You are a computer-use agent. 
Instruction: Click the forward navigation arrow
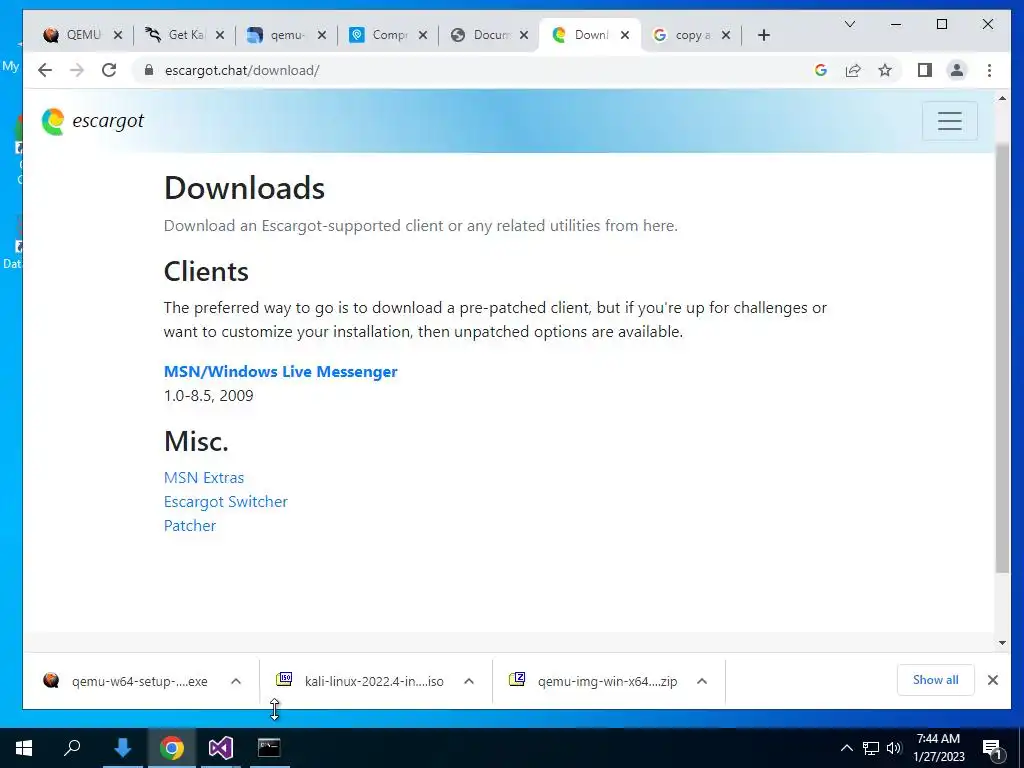pos(76,71)
